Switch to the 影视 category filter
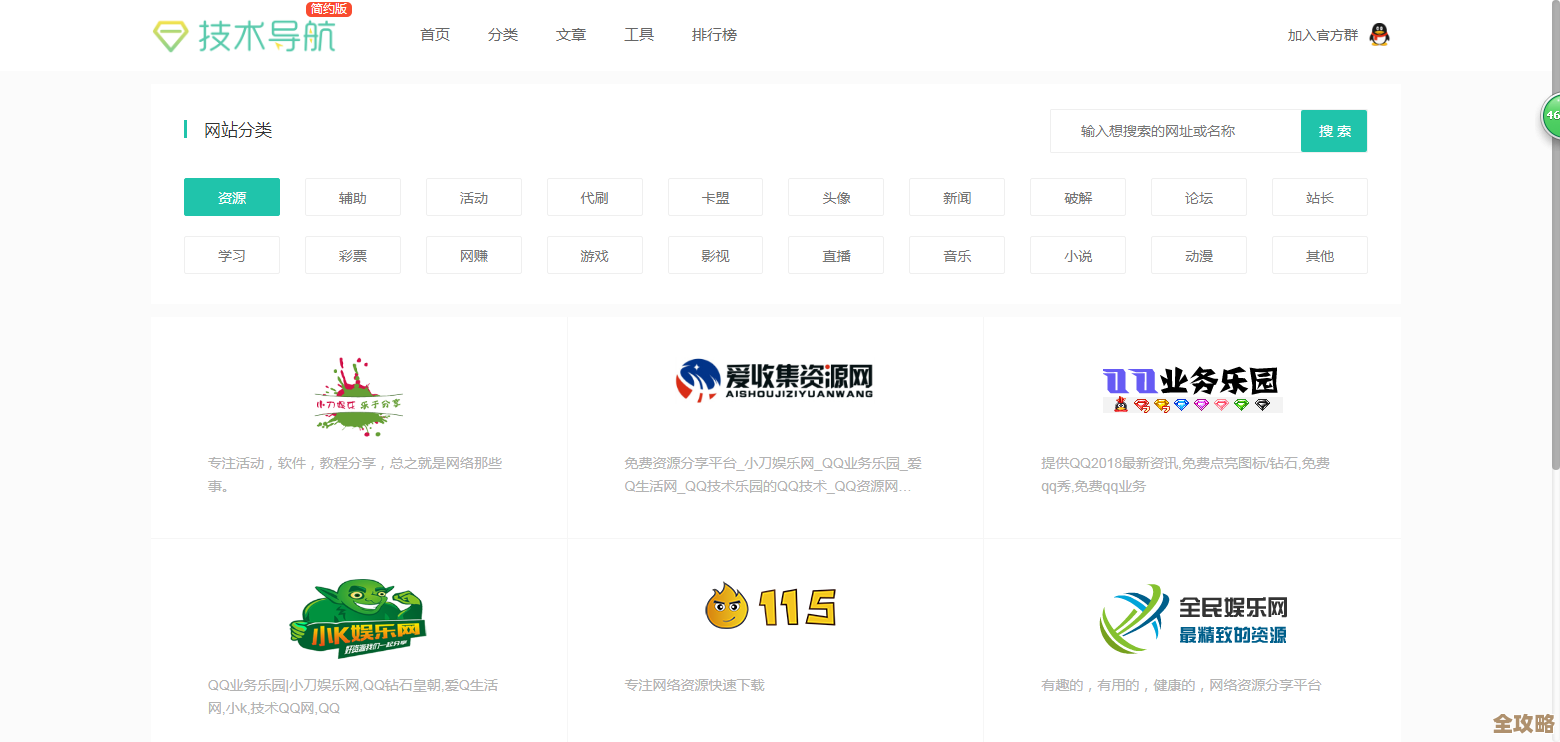The image size is (1560, 742). point(715,255)
